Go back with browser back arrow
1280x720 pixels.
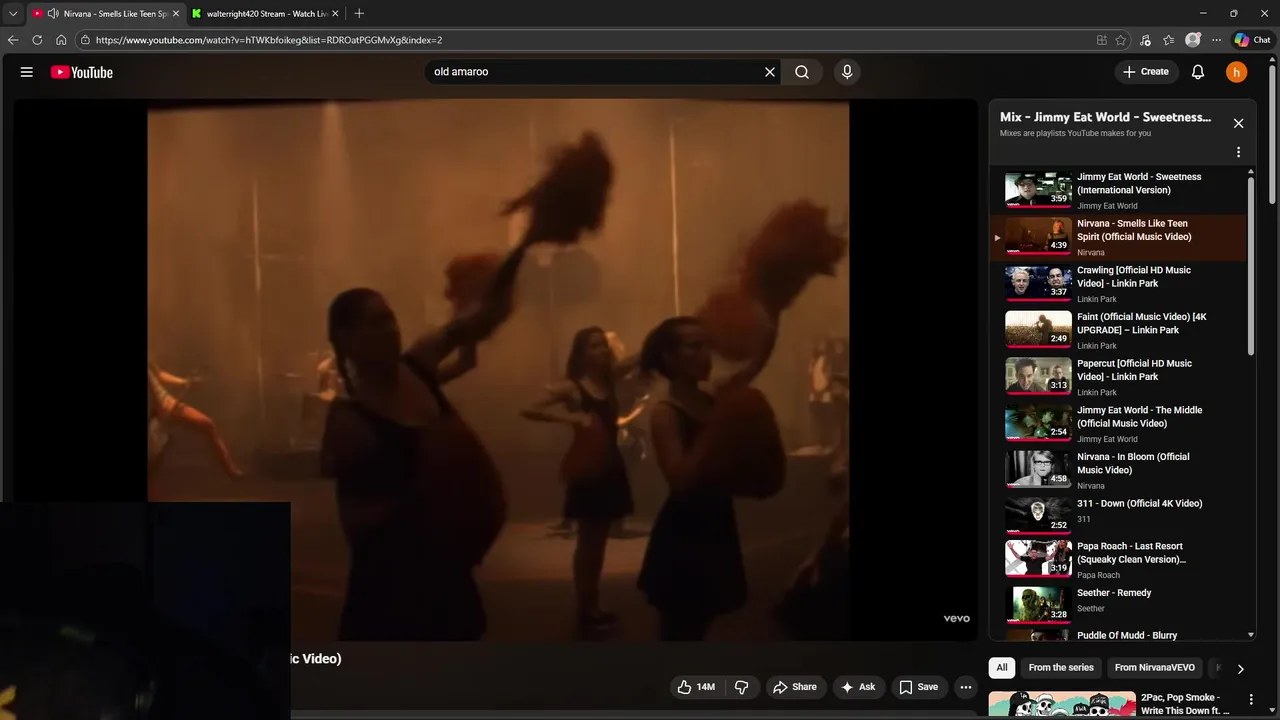[x=13, y=40]
